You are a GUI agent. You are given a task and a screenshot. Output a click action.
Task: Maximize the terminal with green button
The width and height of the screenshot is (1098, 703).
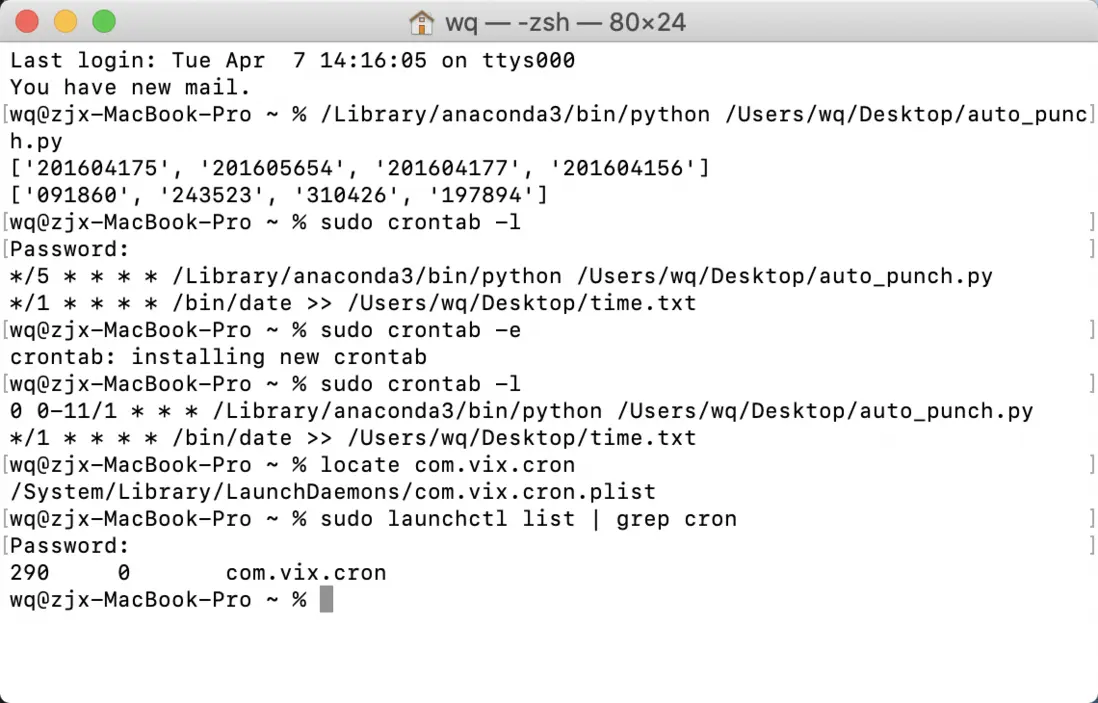[104, 22]
